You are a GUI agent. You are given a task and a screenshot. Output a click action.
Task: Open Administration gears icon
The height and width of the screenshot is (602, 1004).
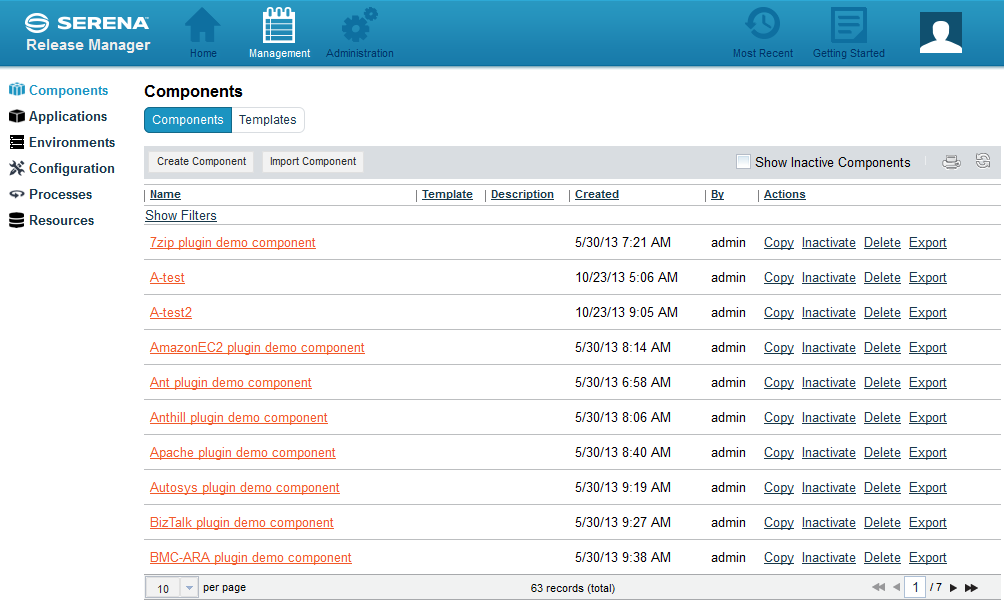point(359,26)
